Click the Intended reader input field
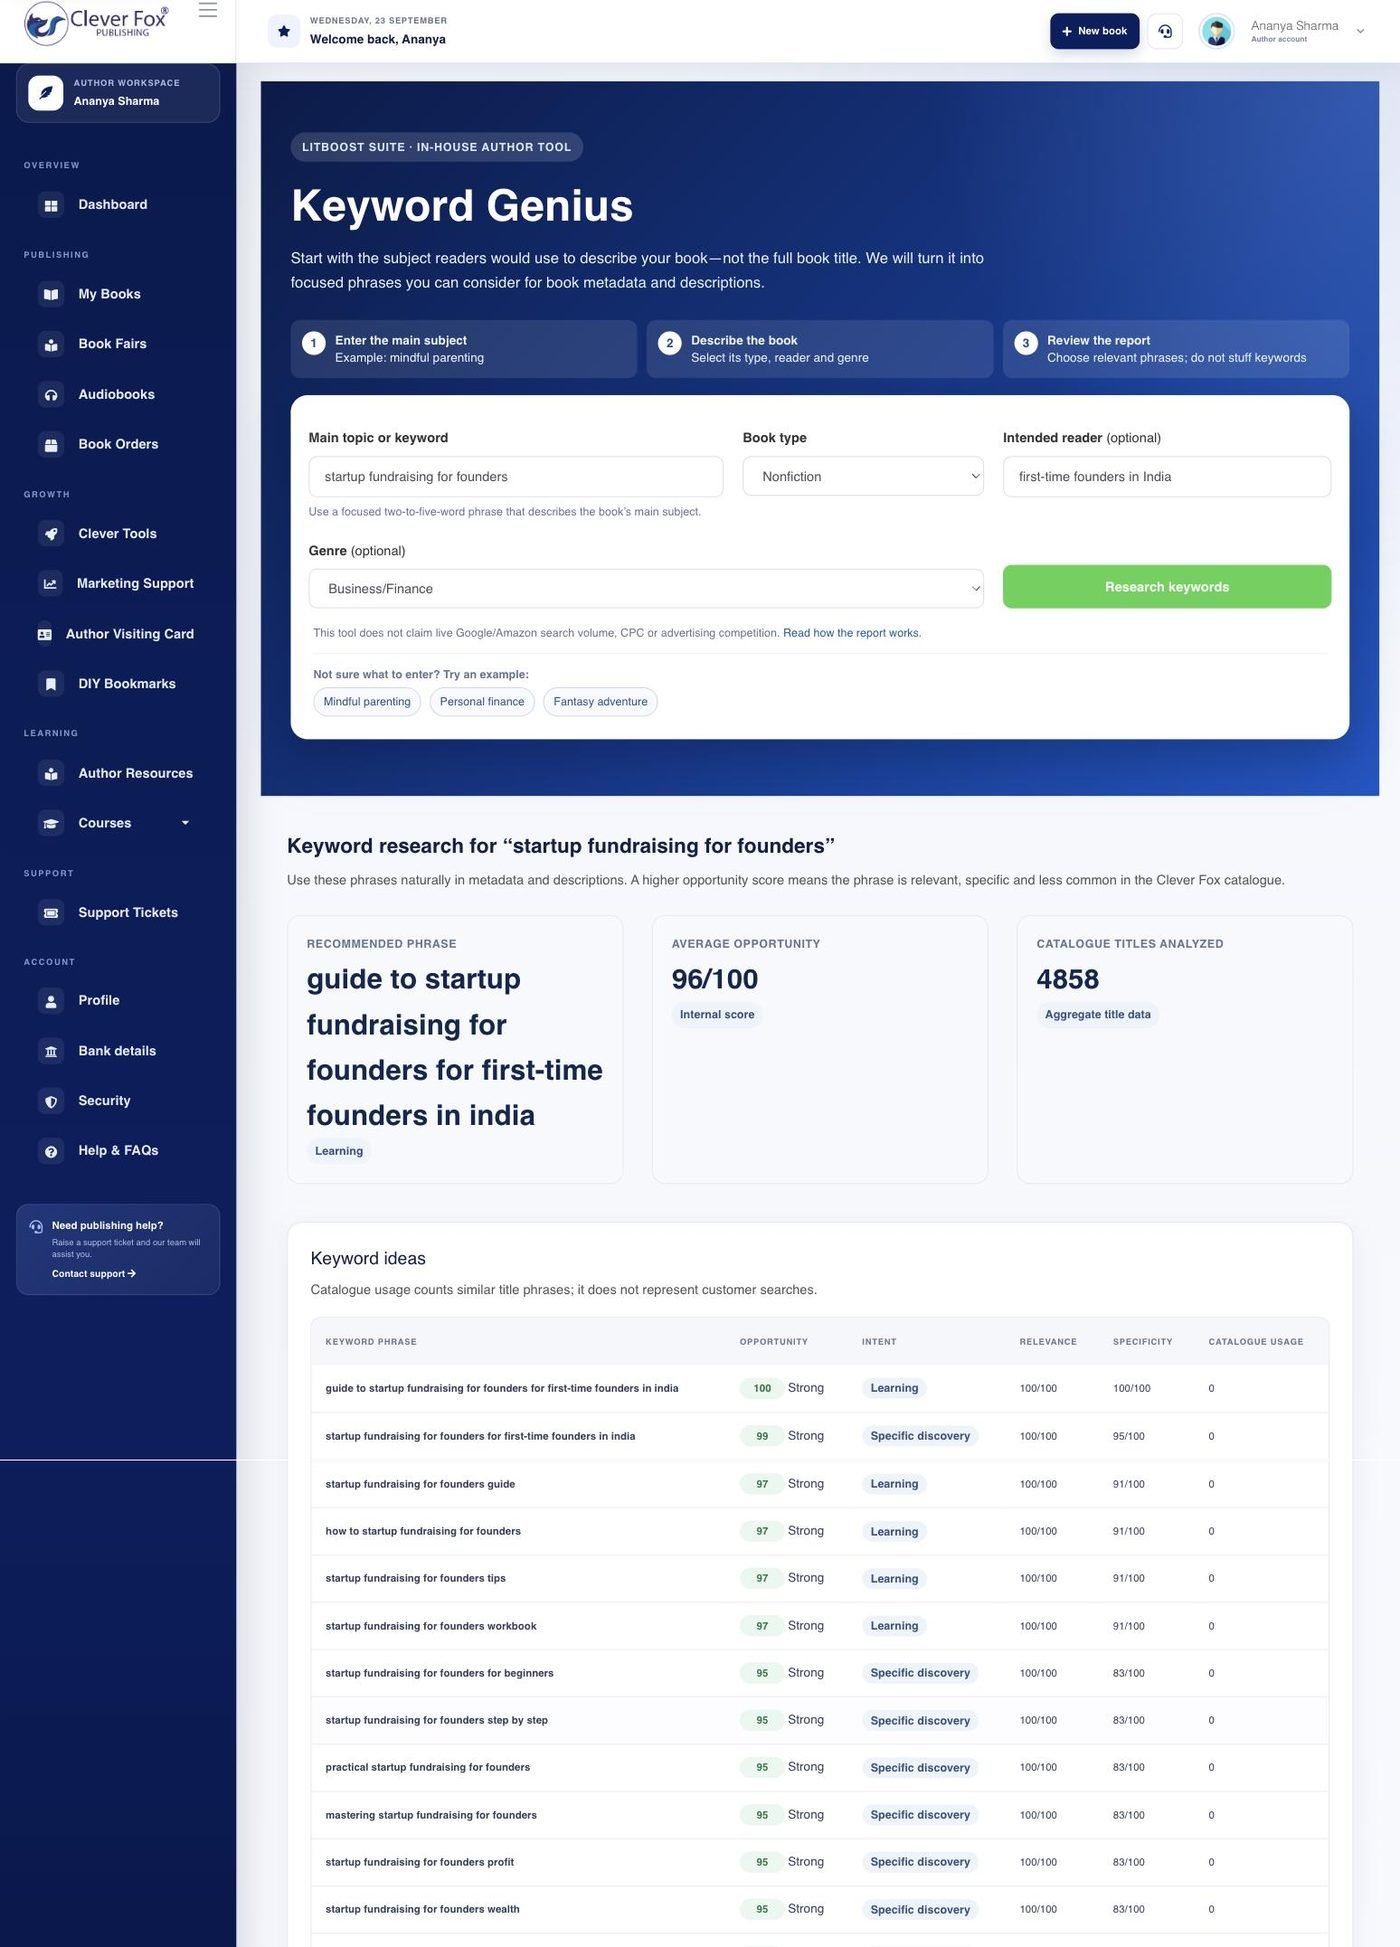 coord(1167,477)
